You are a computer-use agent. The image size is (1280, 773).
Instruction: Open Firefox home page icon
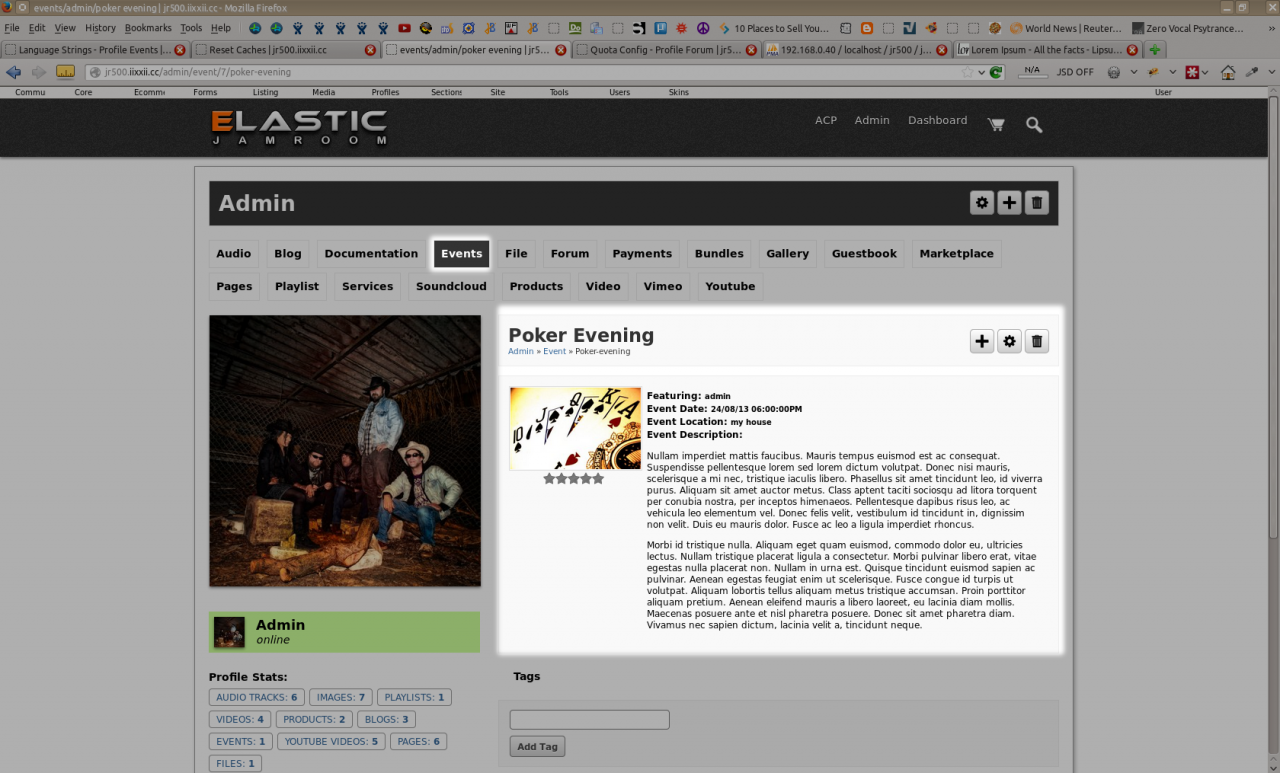[x=1227, y=72]
